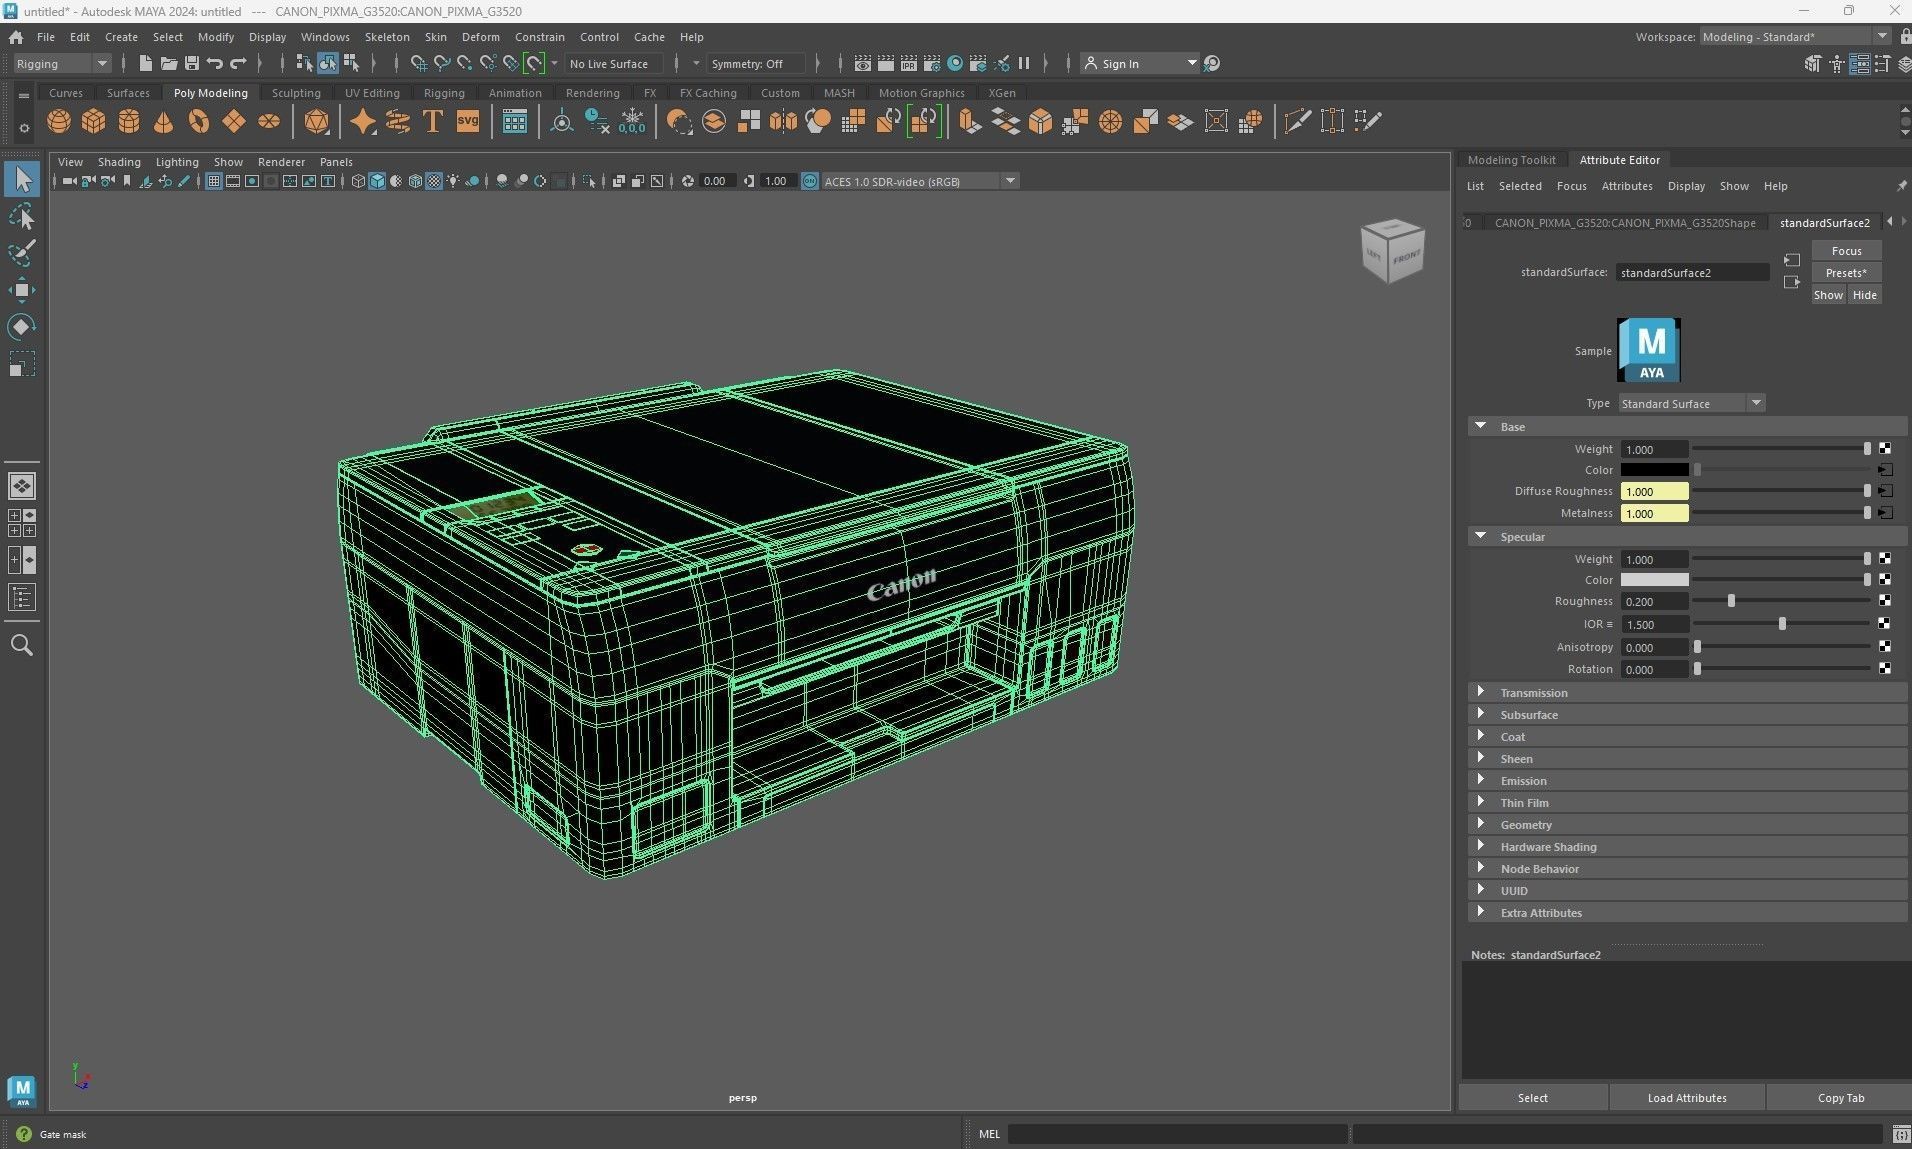Viewport: 1912px width, 1149px height.
Task: Toggle textured display in the viewport toolbar
Action: tap(434, 181)
